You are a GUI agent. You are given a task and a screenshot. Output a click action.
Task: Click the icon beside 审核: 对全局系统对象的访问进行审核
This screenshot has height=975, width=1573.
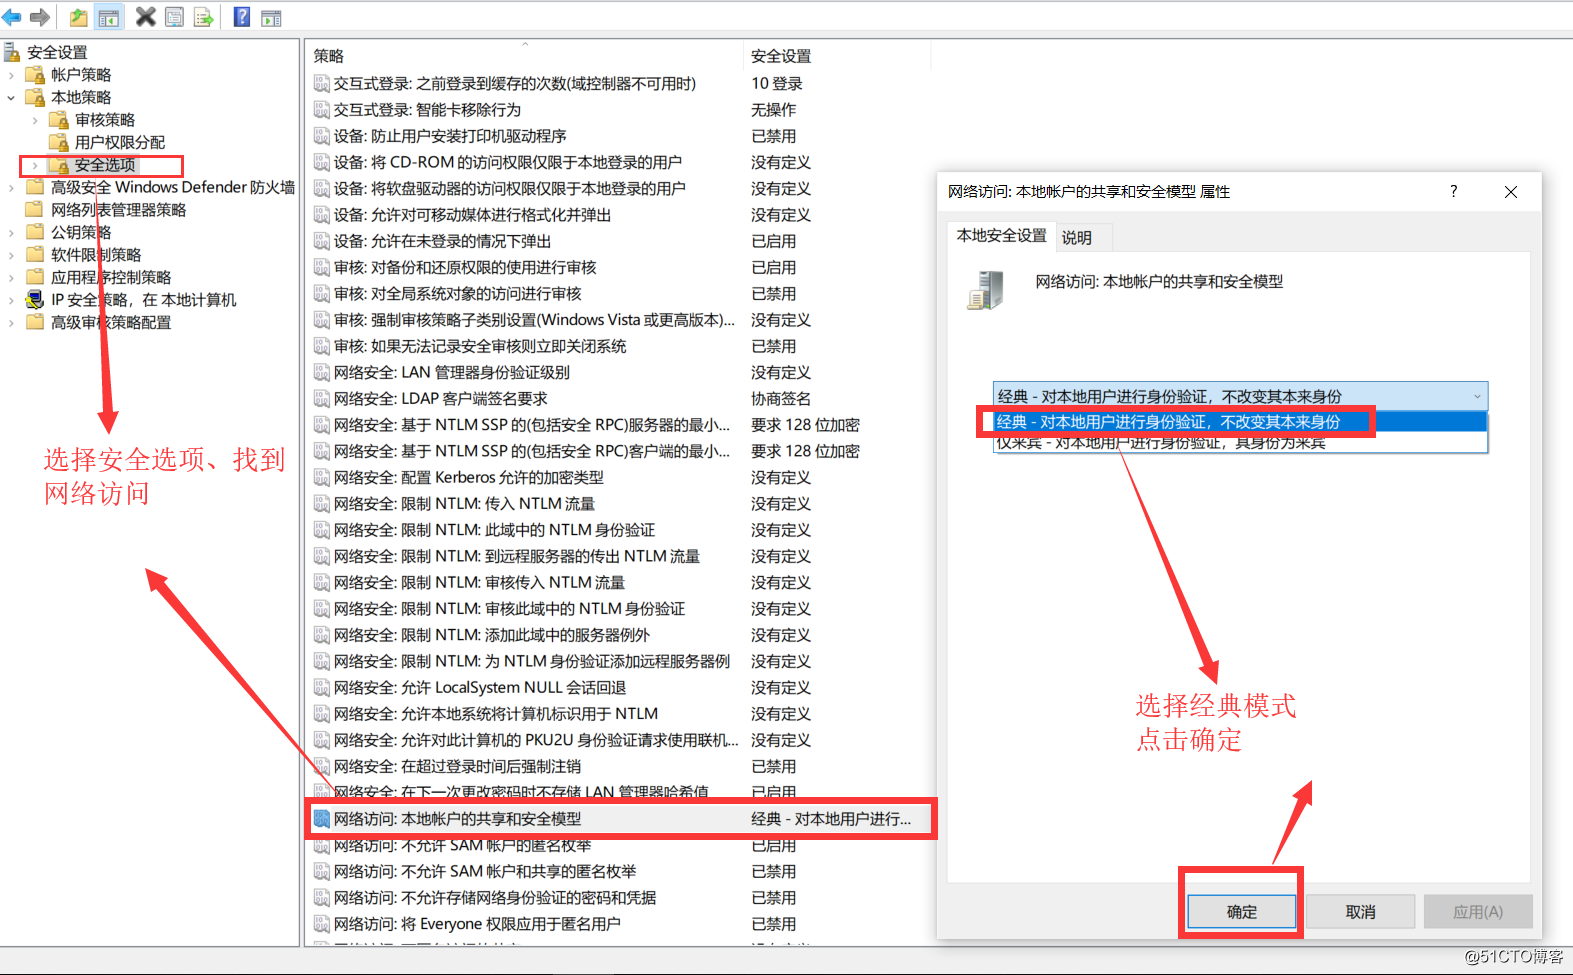322,294
